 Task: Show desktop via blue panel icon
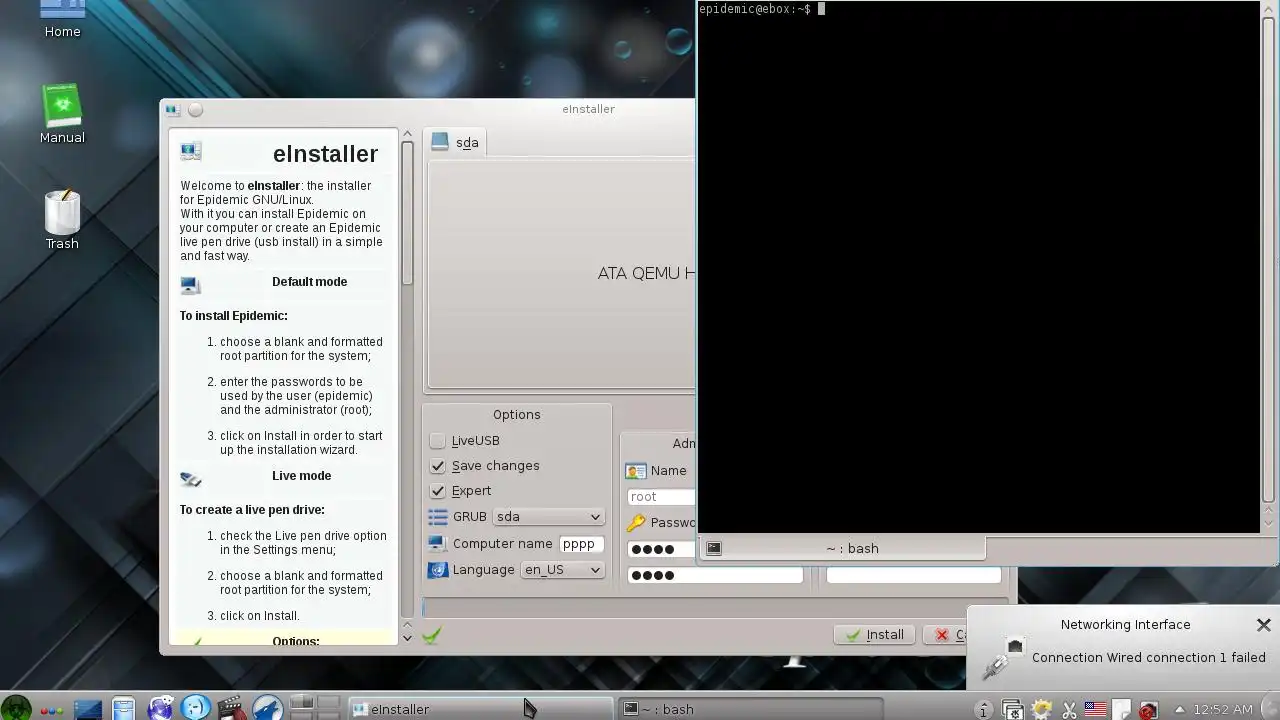click(x=87, y=709)
